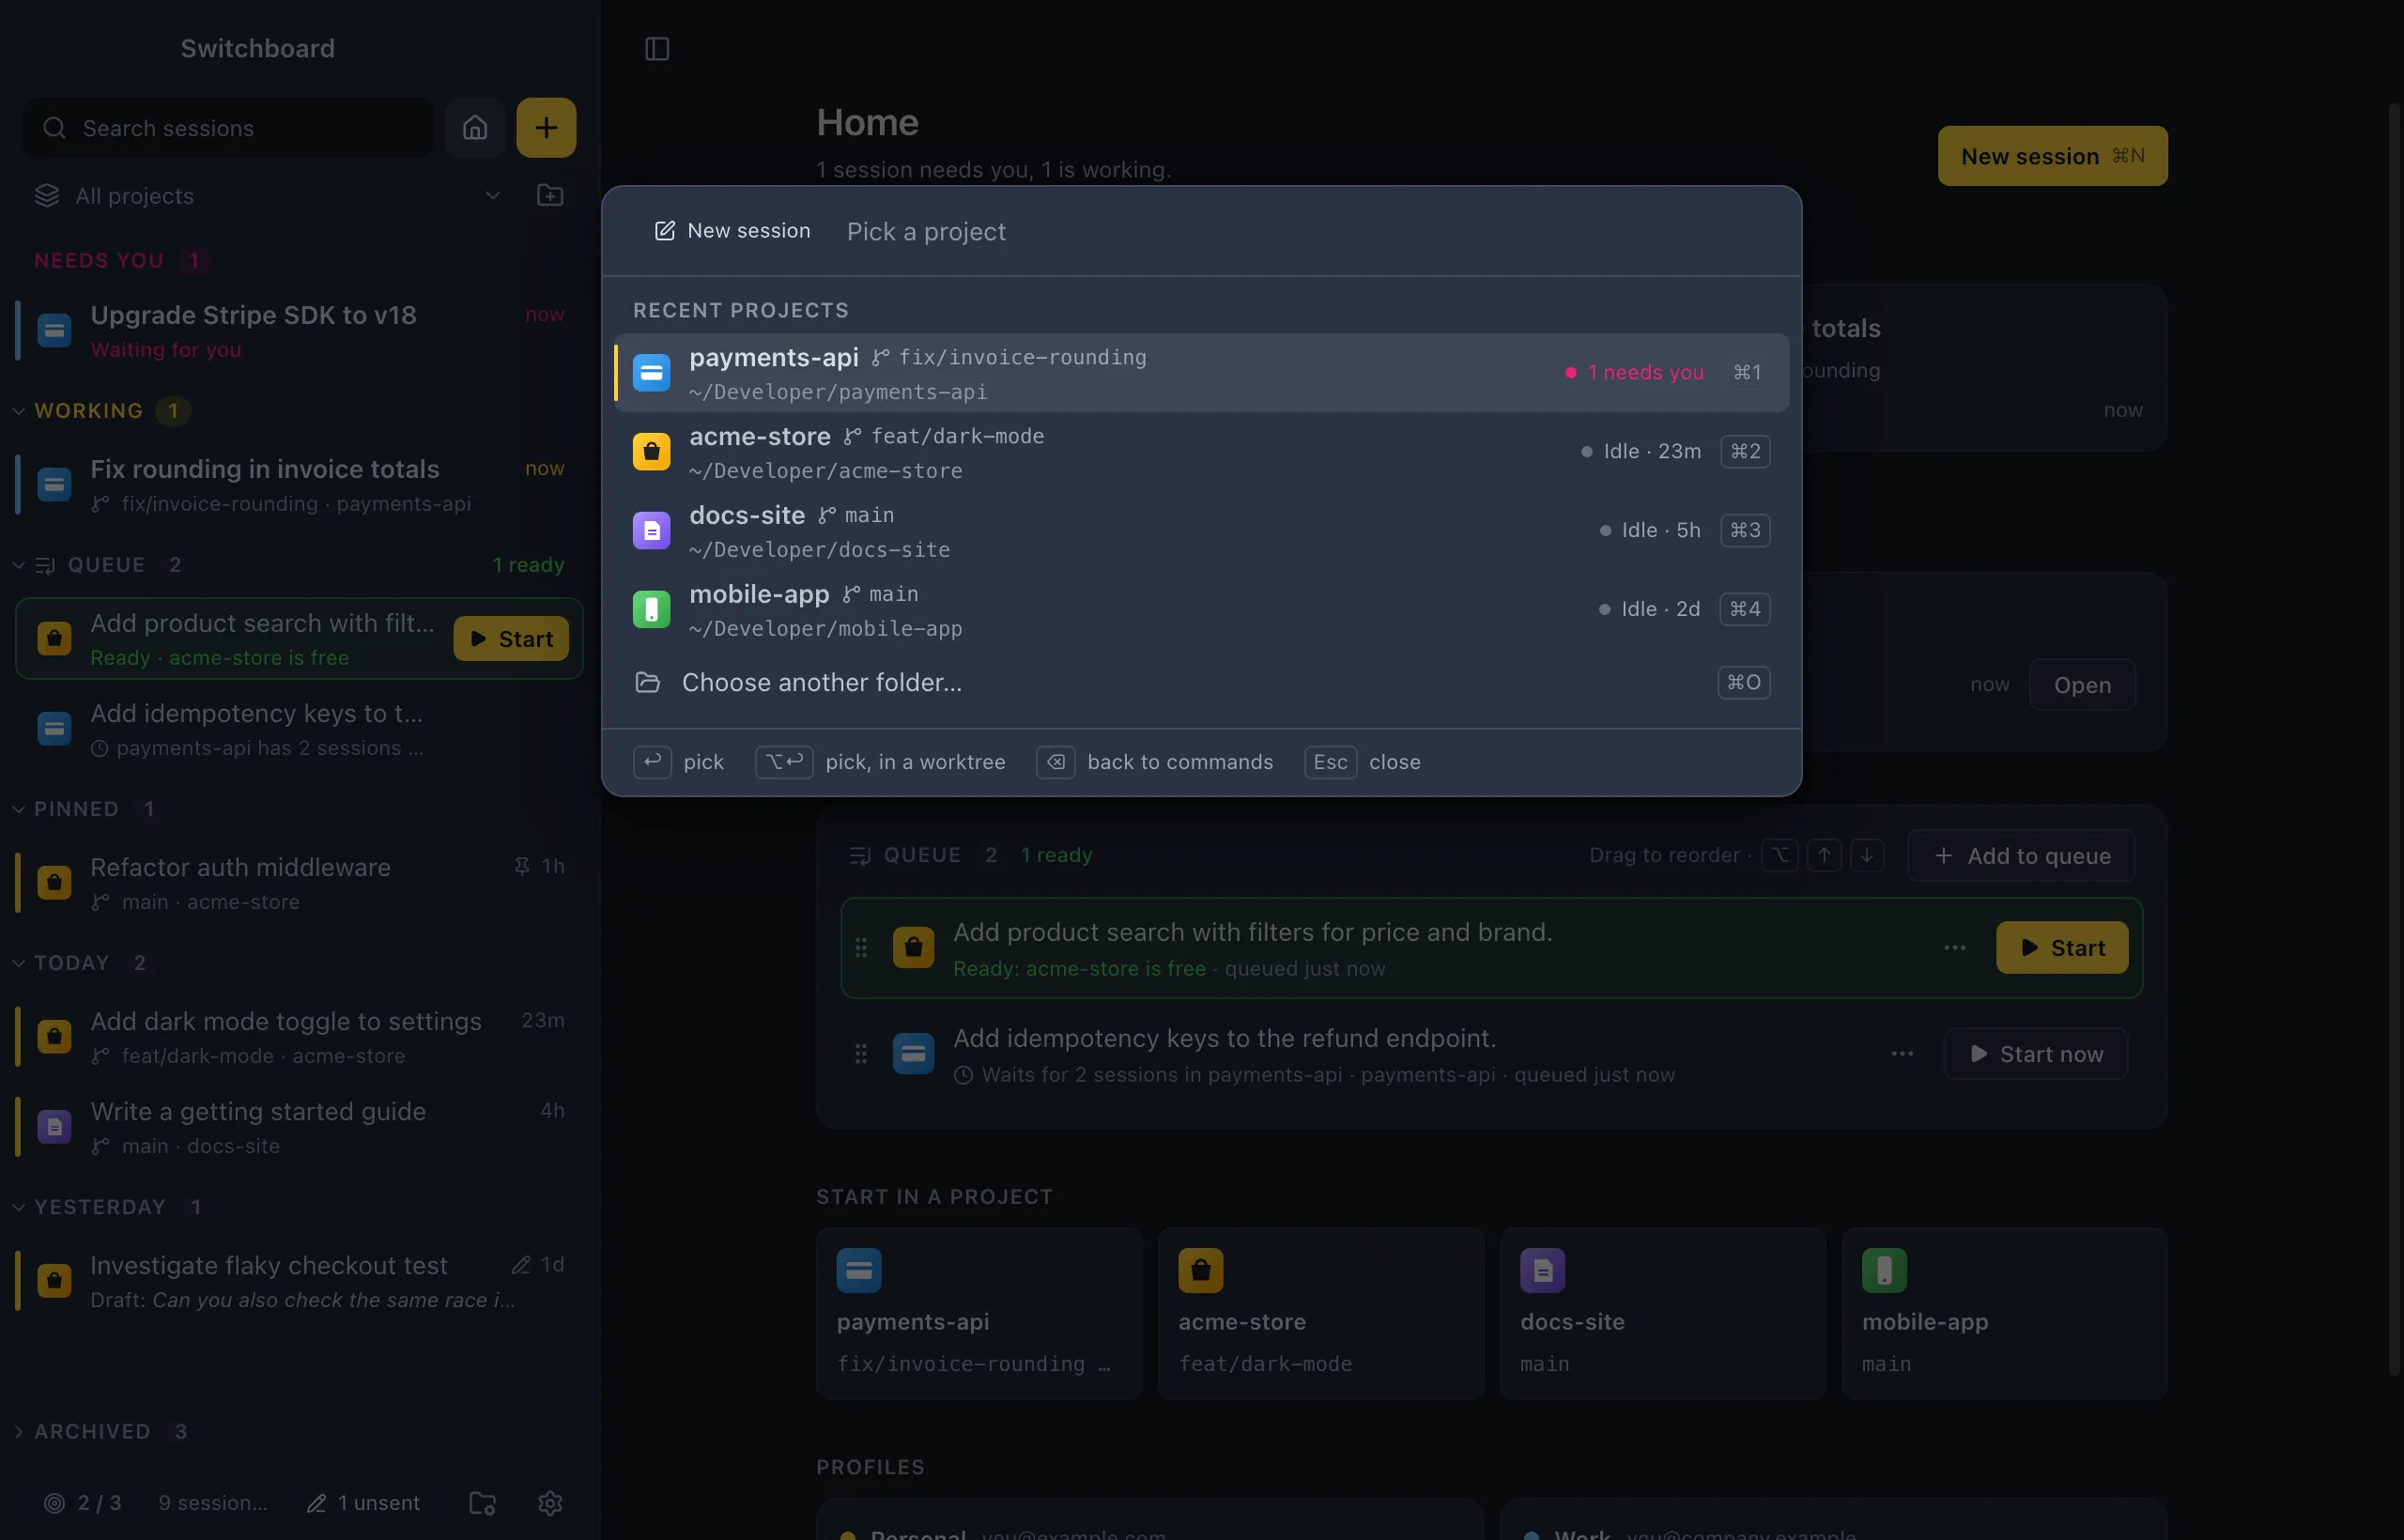
Task: Click the page scrollbar on the right edge
Action: 2395,740
